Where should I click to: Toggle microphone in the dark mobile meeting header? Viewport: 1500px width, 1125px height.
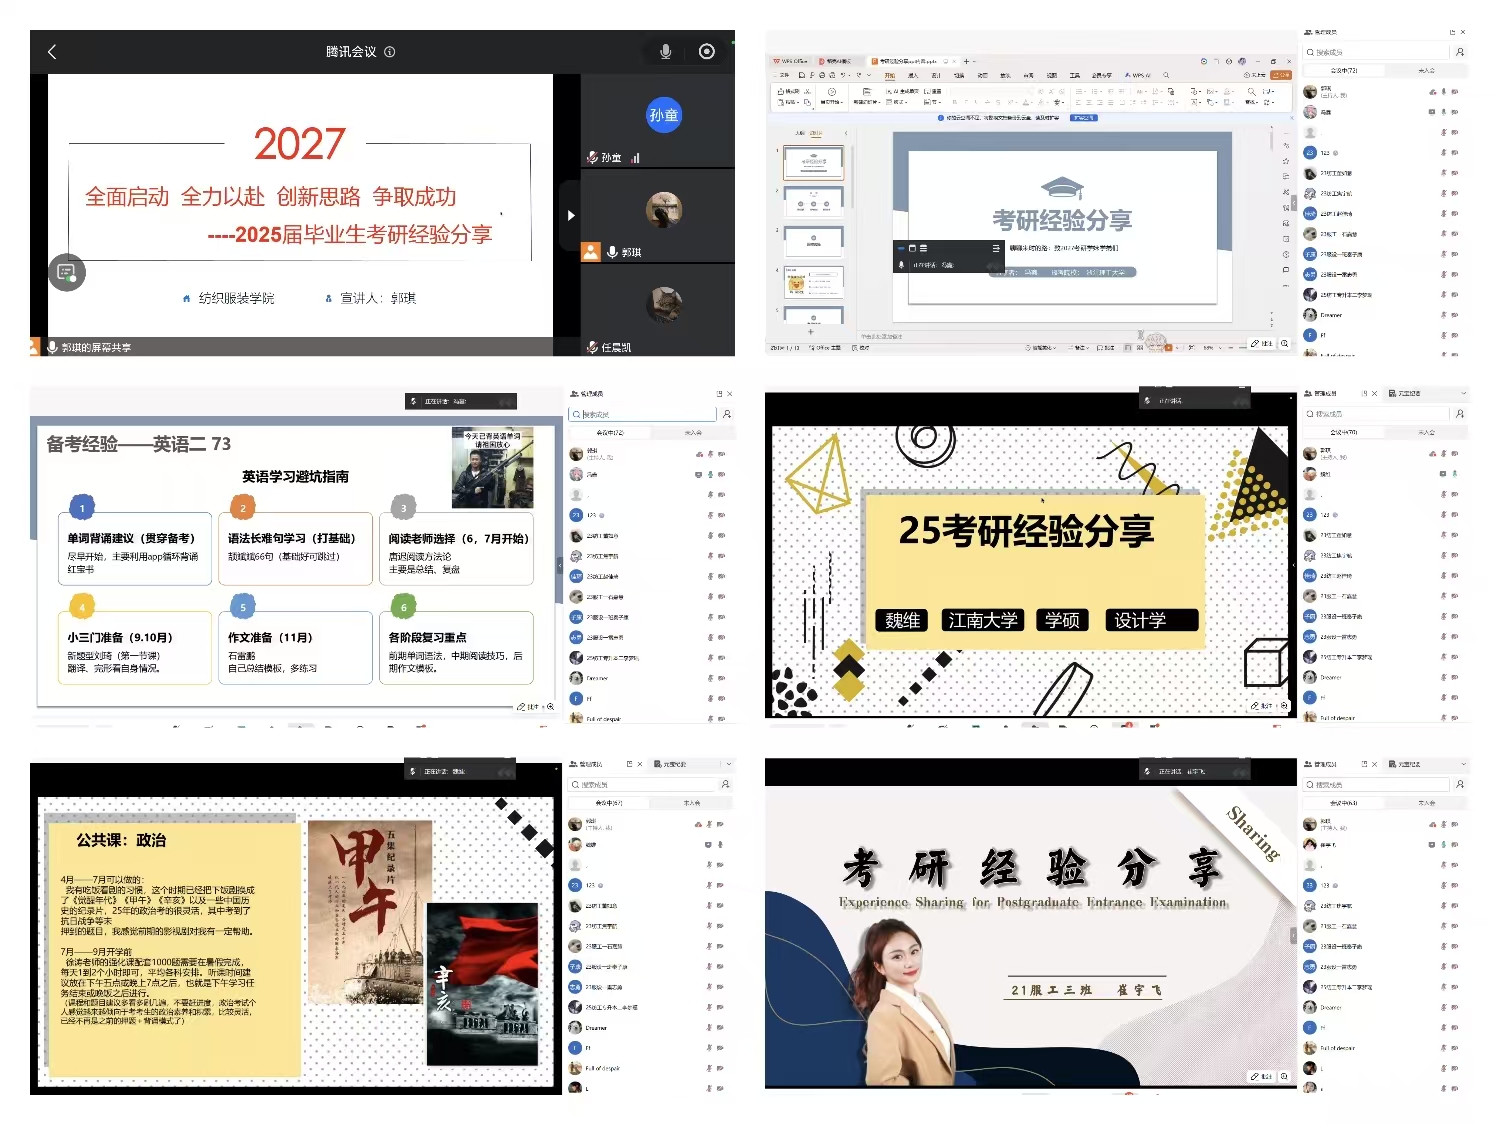[x=665, y=52]
